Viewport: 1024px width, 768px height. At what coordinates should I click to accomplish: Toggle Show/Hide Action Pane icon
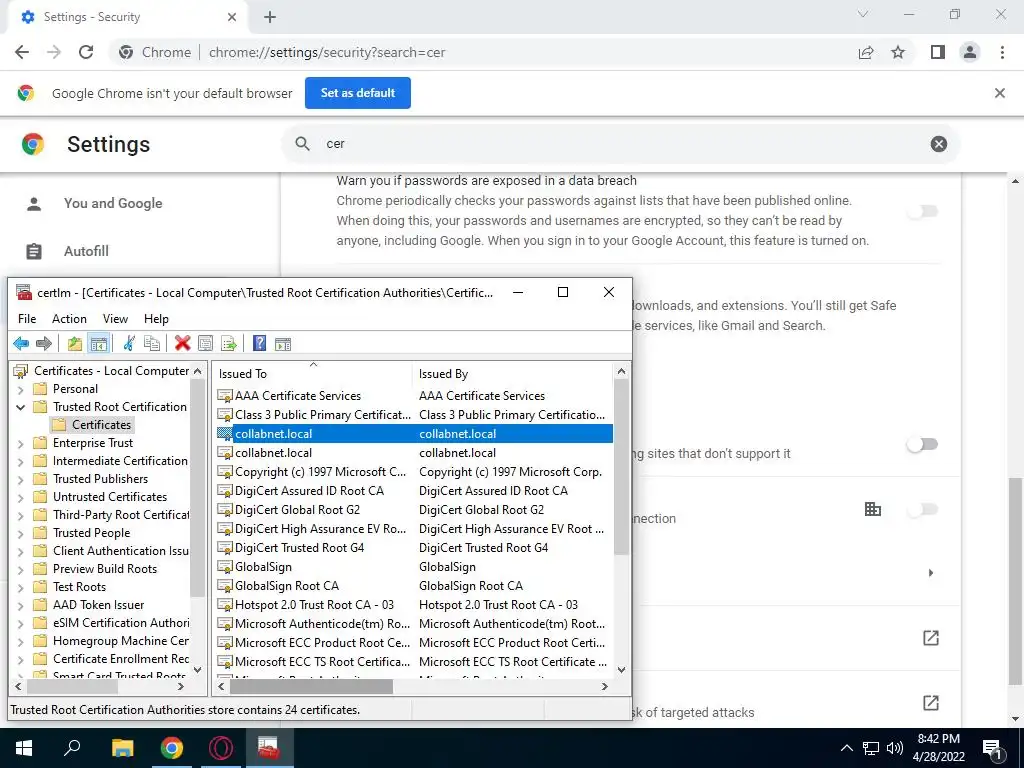283,344
